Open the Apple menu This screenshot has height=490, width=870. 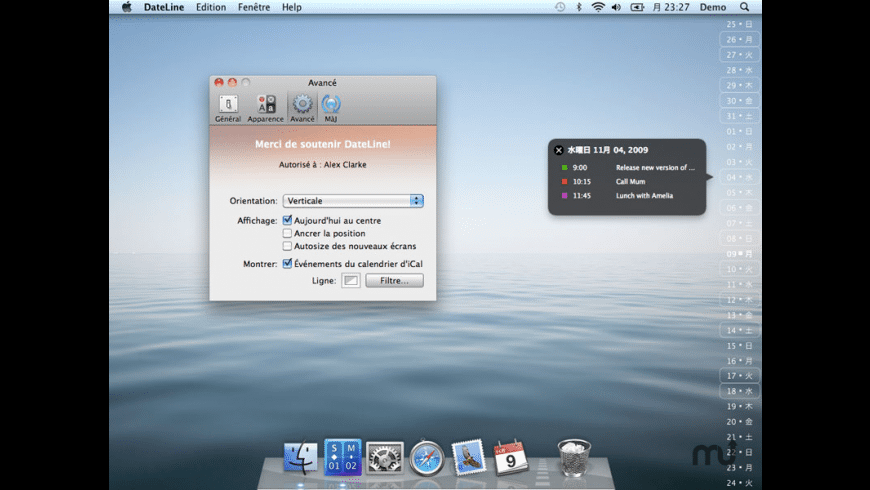tap(126, 7)
